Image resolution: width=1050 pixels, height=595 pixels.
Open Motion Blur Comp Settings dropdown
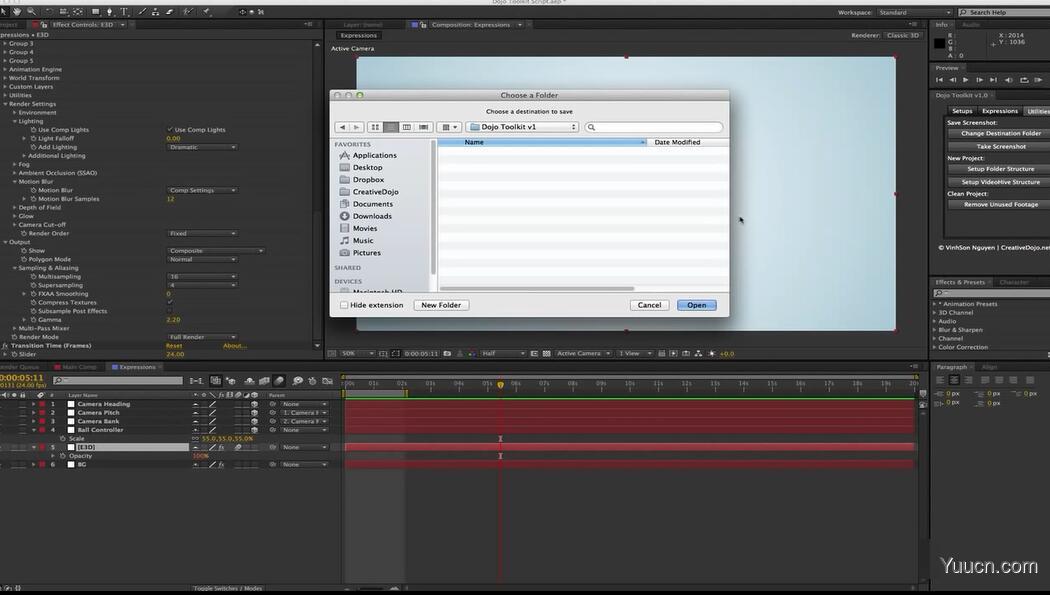pyautogui.click(x=202, y=191)
